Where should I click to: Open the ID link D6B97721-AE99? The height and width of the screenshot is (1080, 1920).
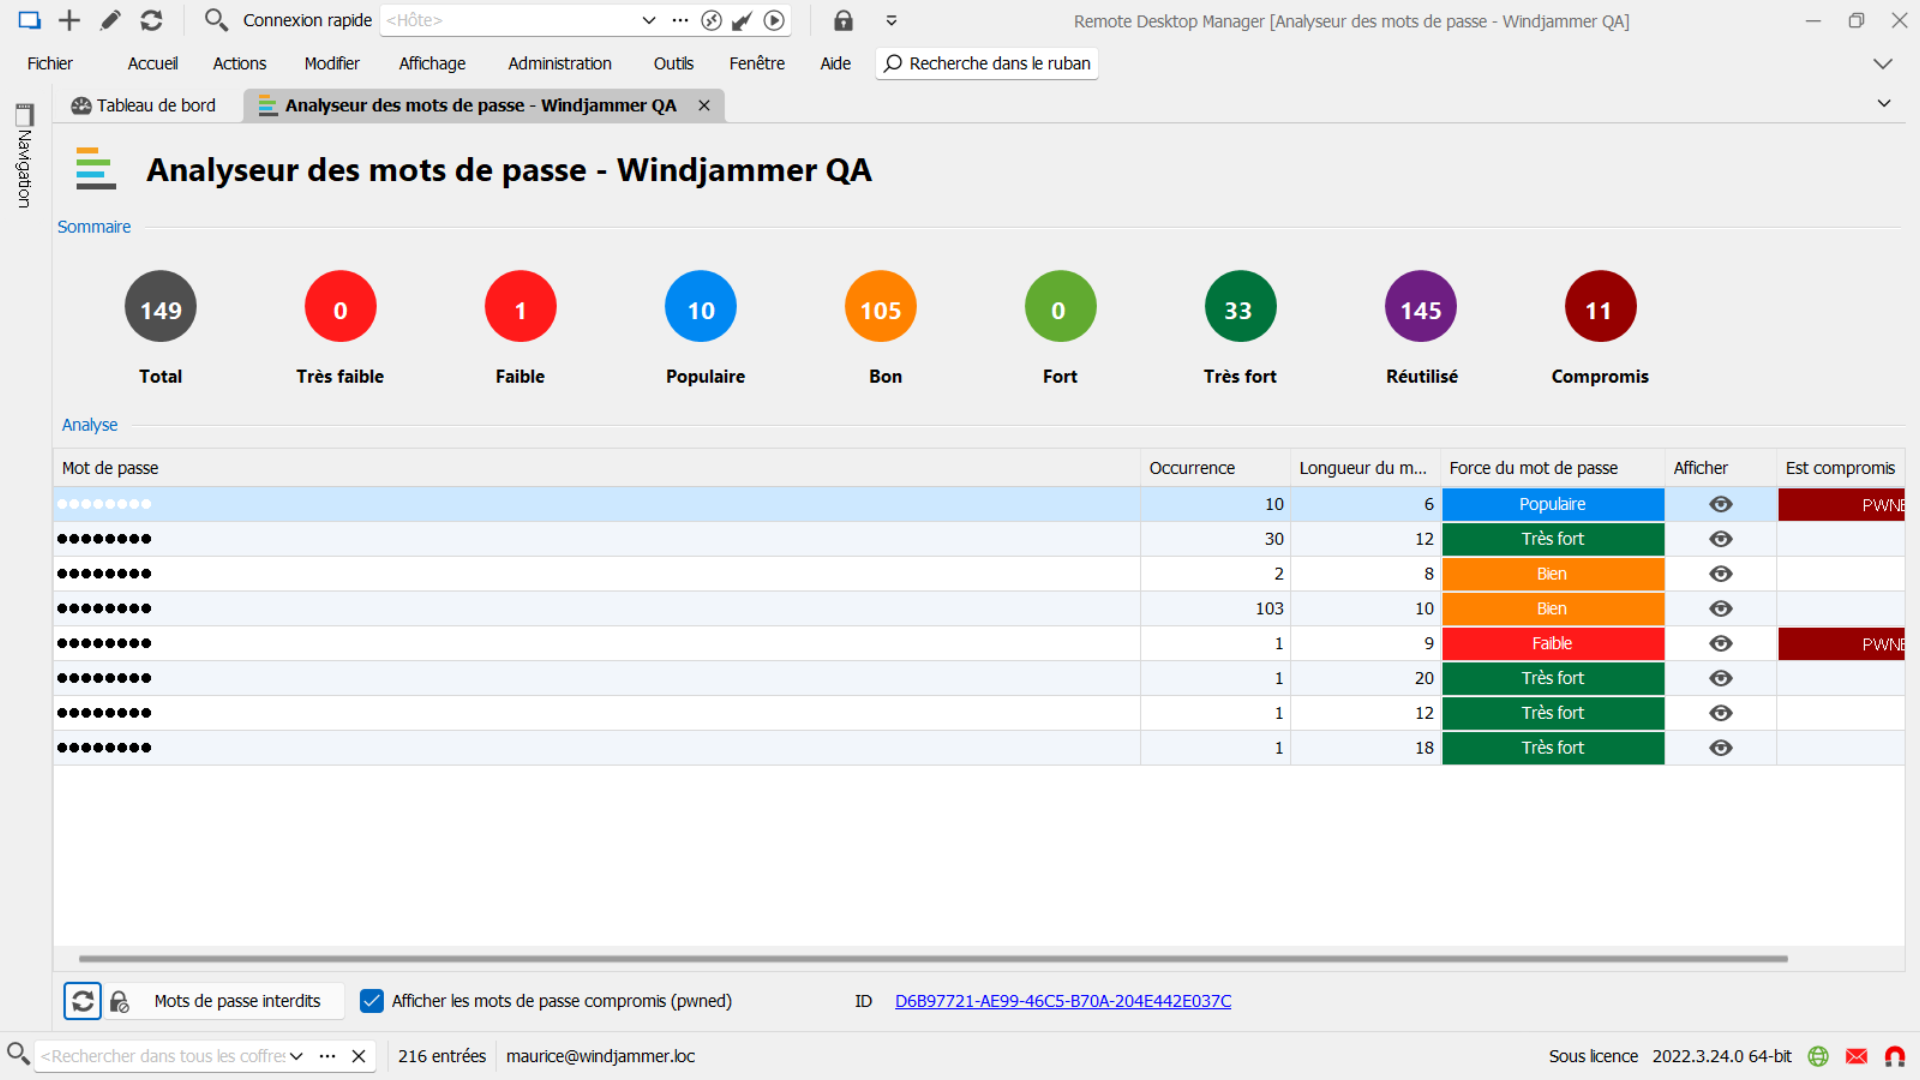click(1062, 1001)
